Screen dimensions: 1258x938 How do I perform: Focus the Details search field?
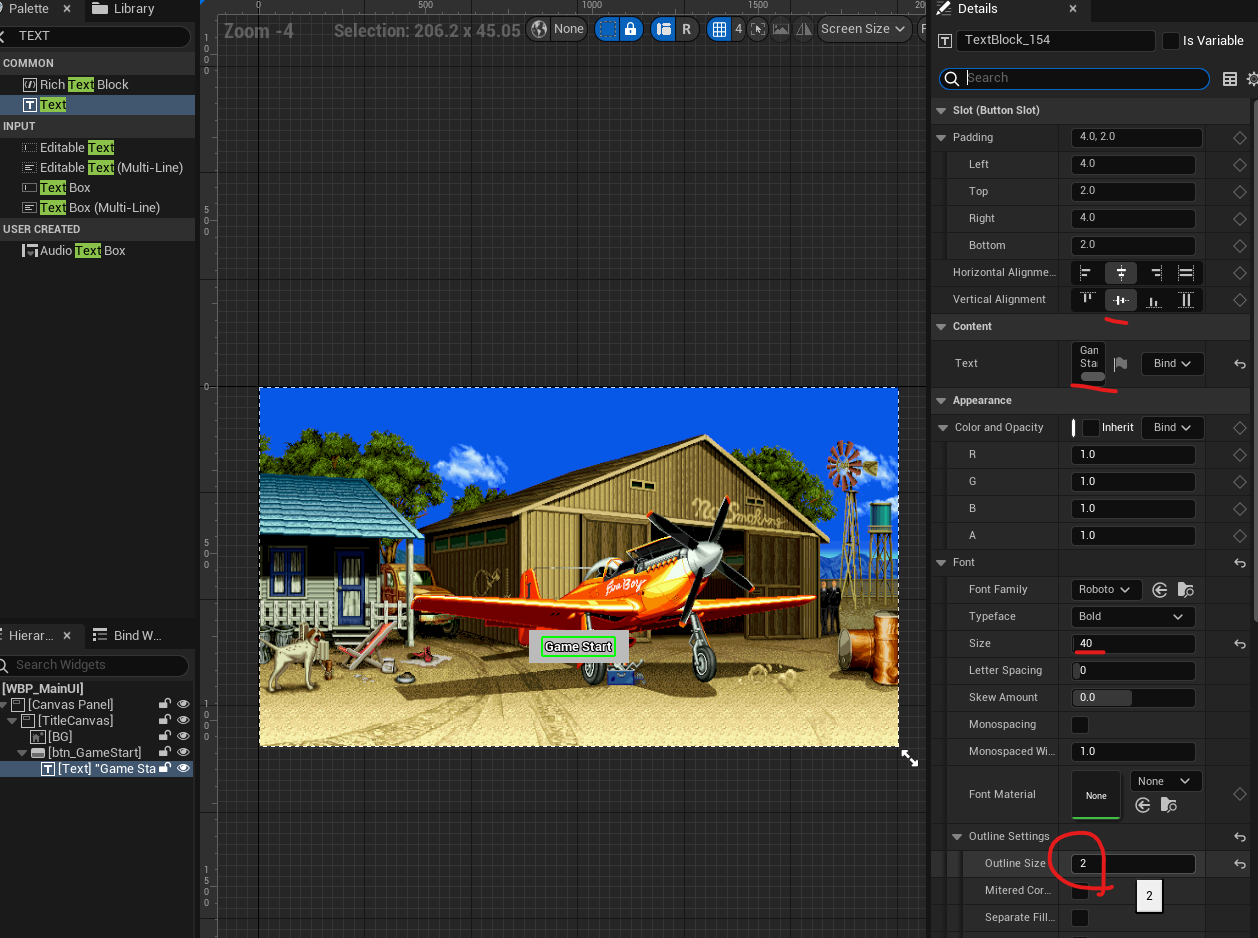[1074, 79]
